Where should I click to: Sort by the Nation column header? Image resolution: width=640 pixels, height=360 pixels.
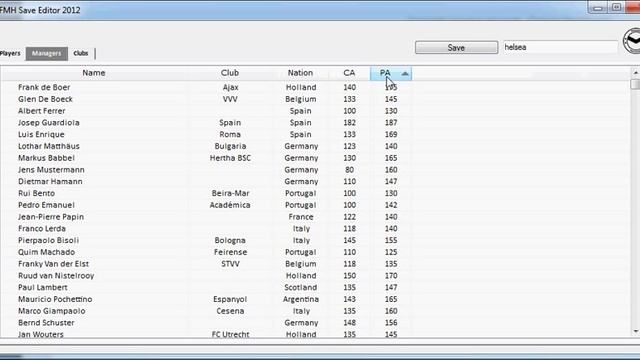[x=300, y=73]
